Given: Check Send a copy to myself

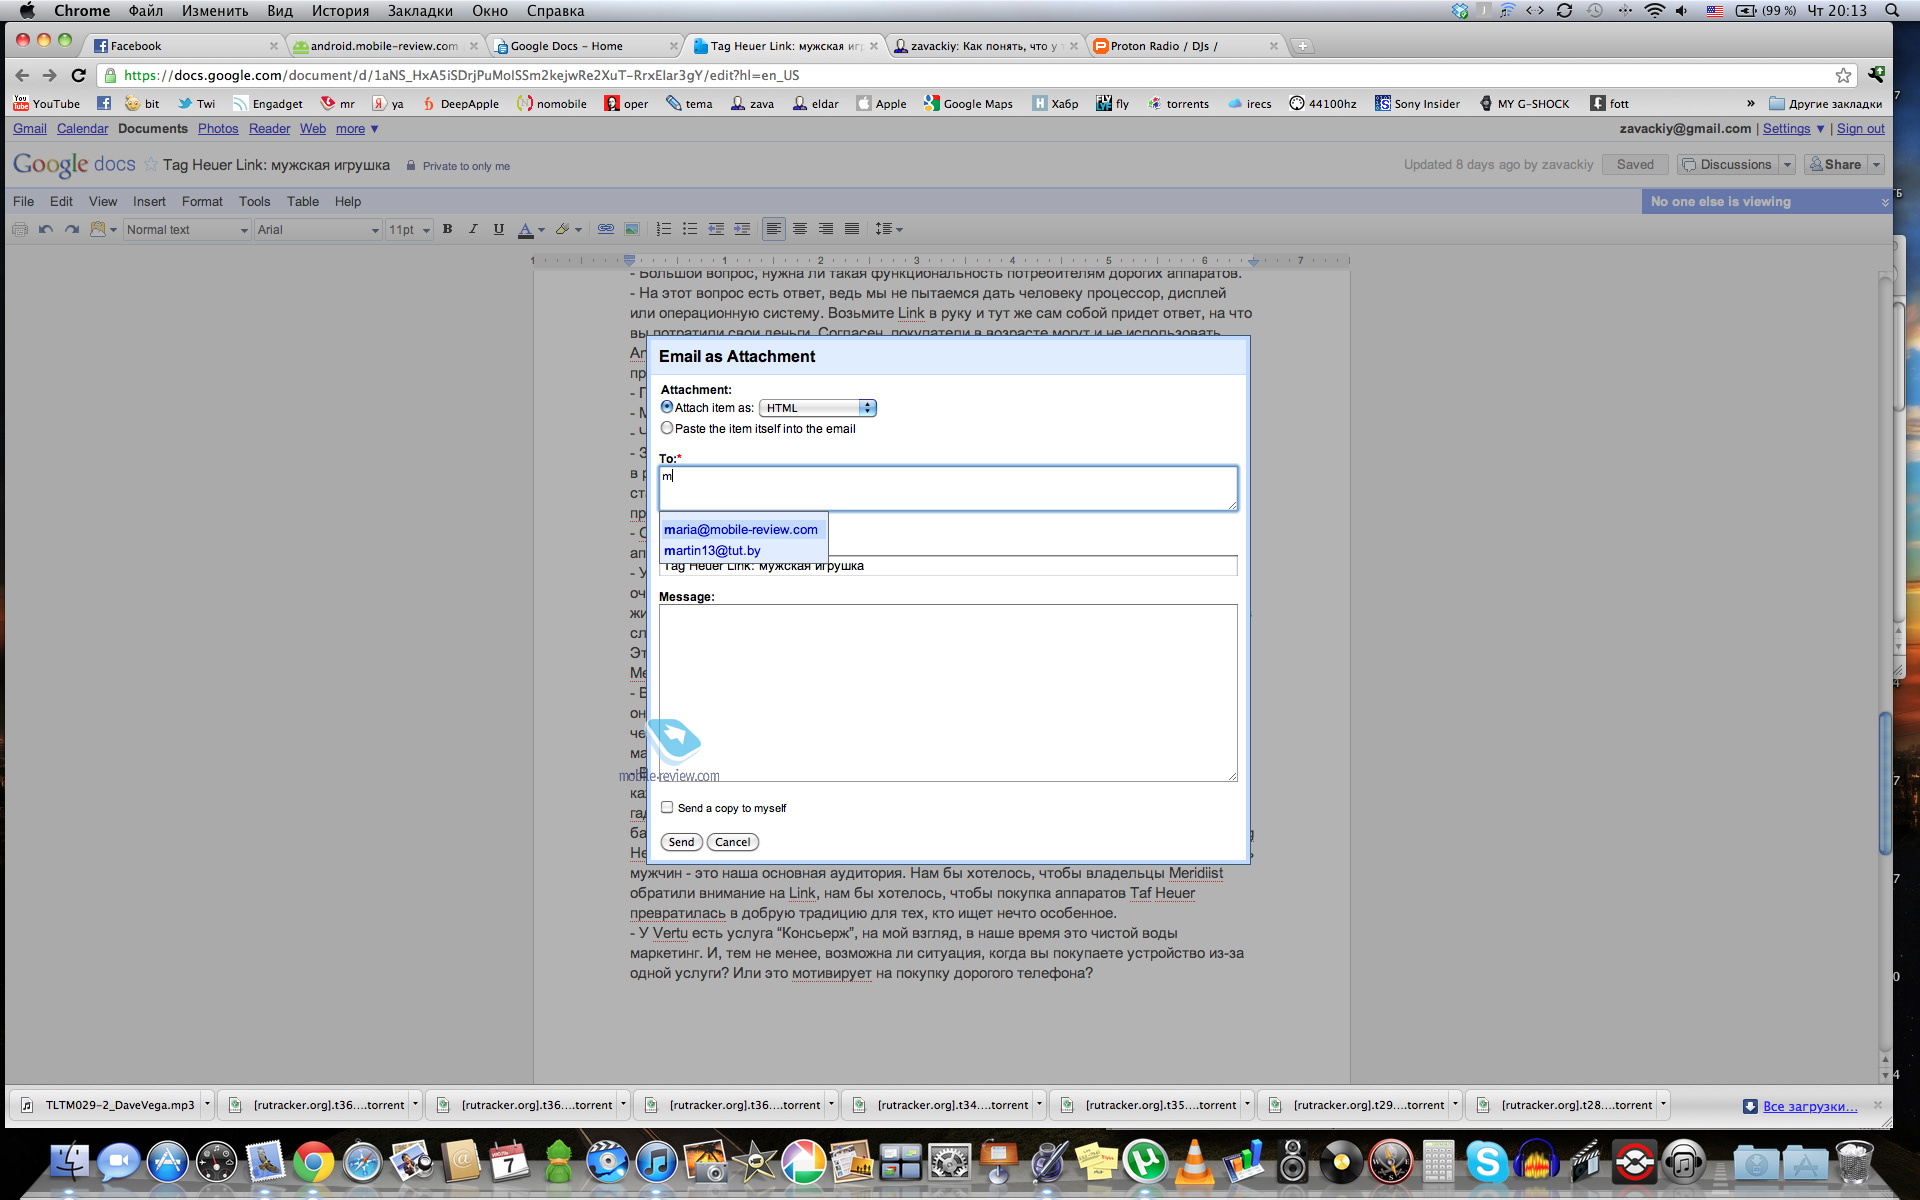Looking at the screenshot, I should tap(667, 807).
